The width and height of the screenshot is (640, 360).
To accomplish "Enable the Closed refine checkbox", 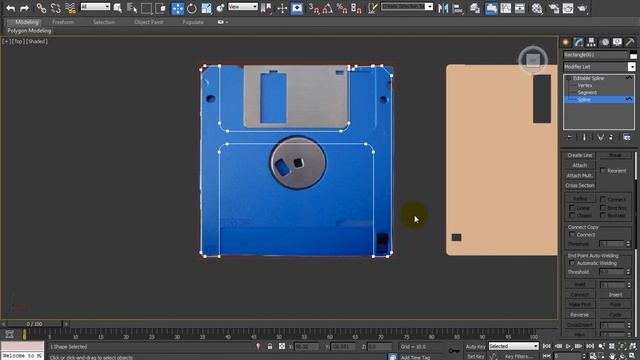I will [572, 215].
